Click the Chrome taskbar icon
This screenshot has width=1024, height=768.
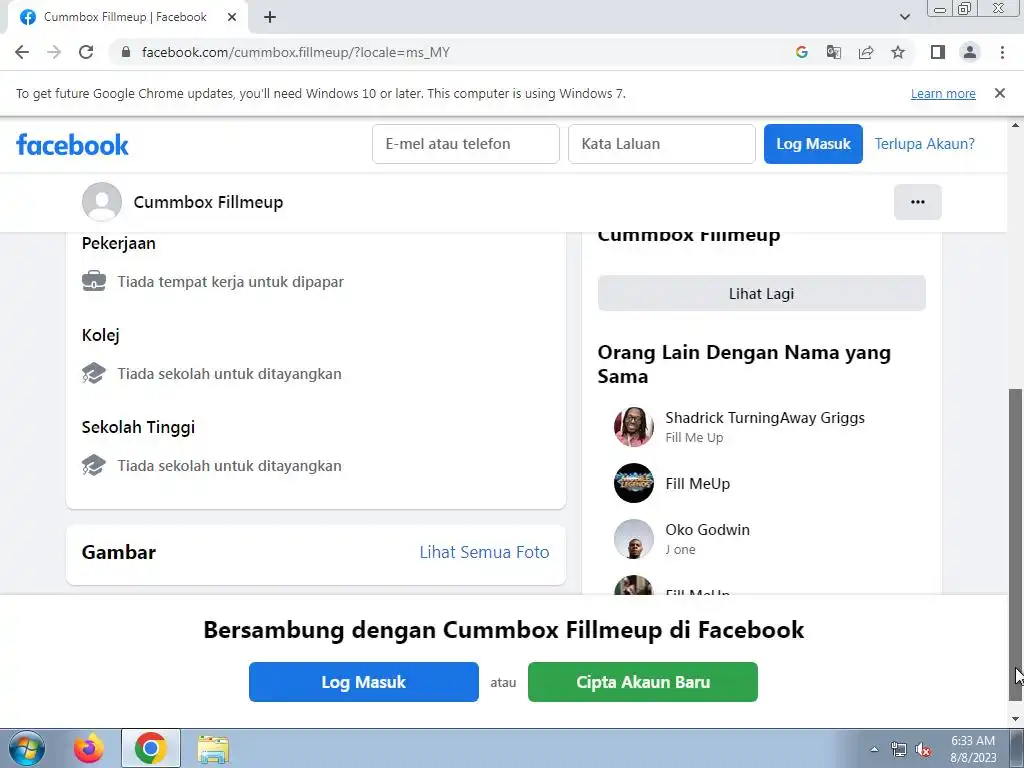[x=151, y=748]
